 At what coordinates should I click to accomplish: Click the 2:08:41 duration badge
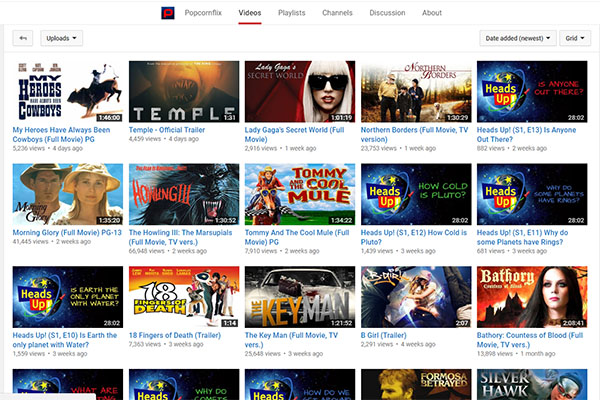(x=573, y=323)
